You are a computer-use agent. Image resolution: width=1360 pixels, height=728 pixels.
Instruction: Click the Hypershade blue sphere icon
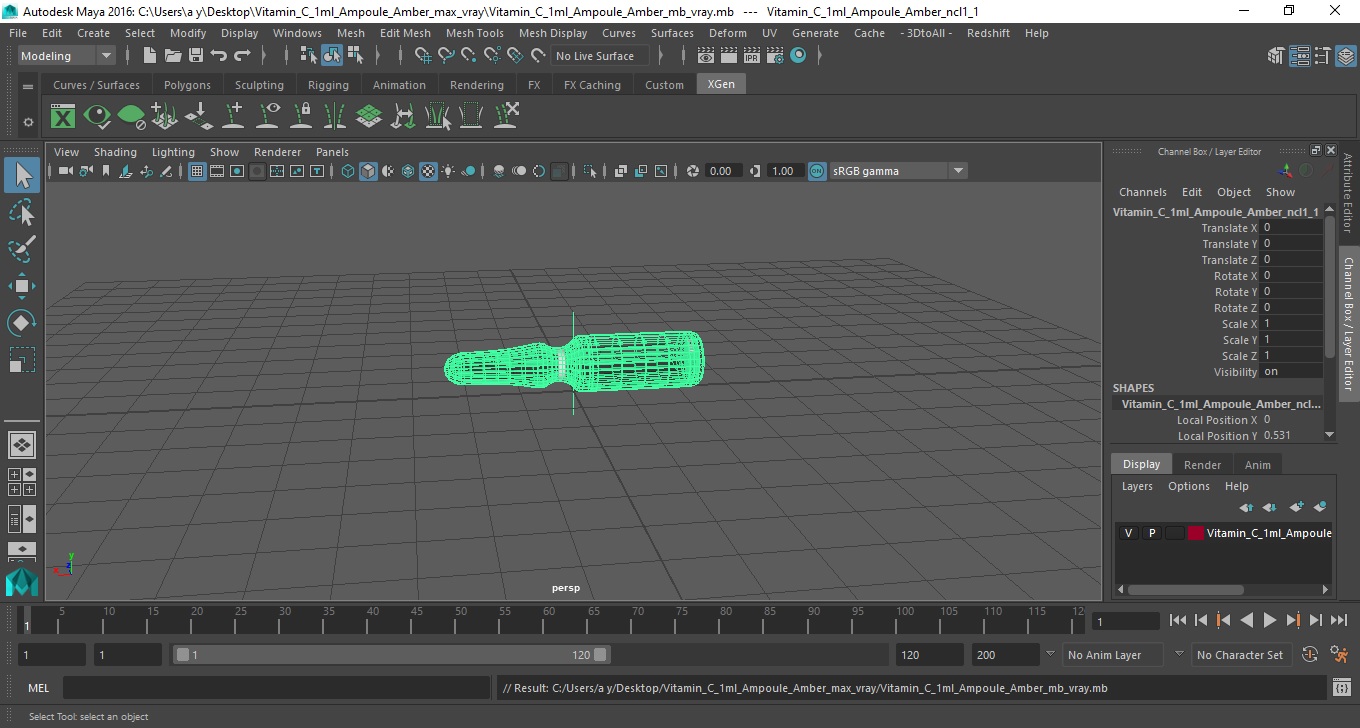tap(798, 56)
